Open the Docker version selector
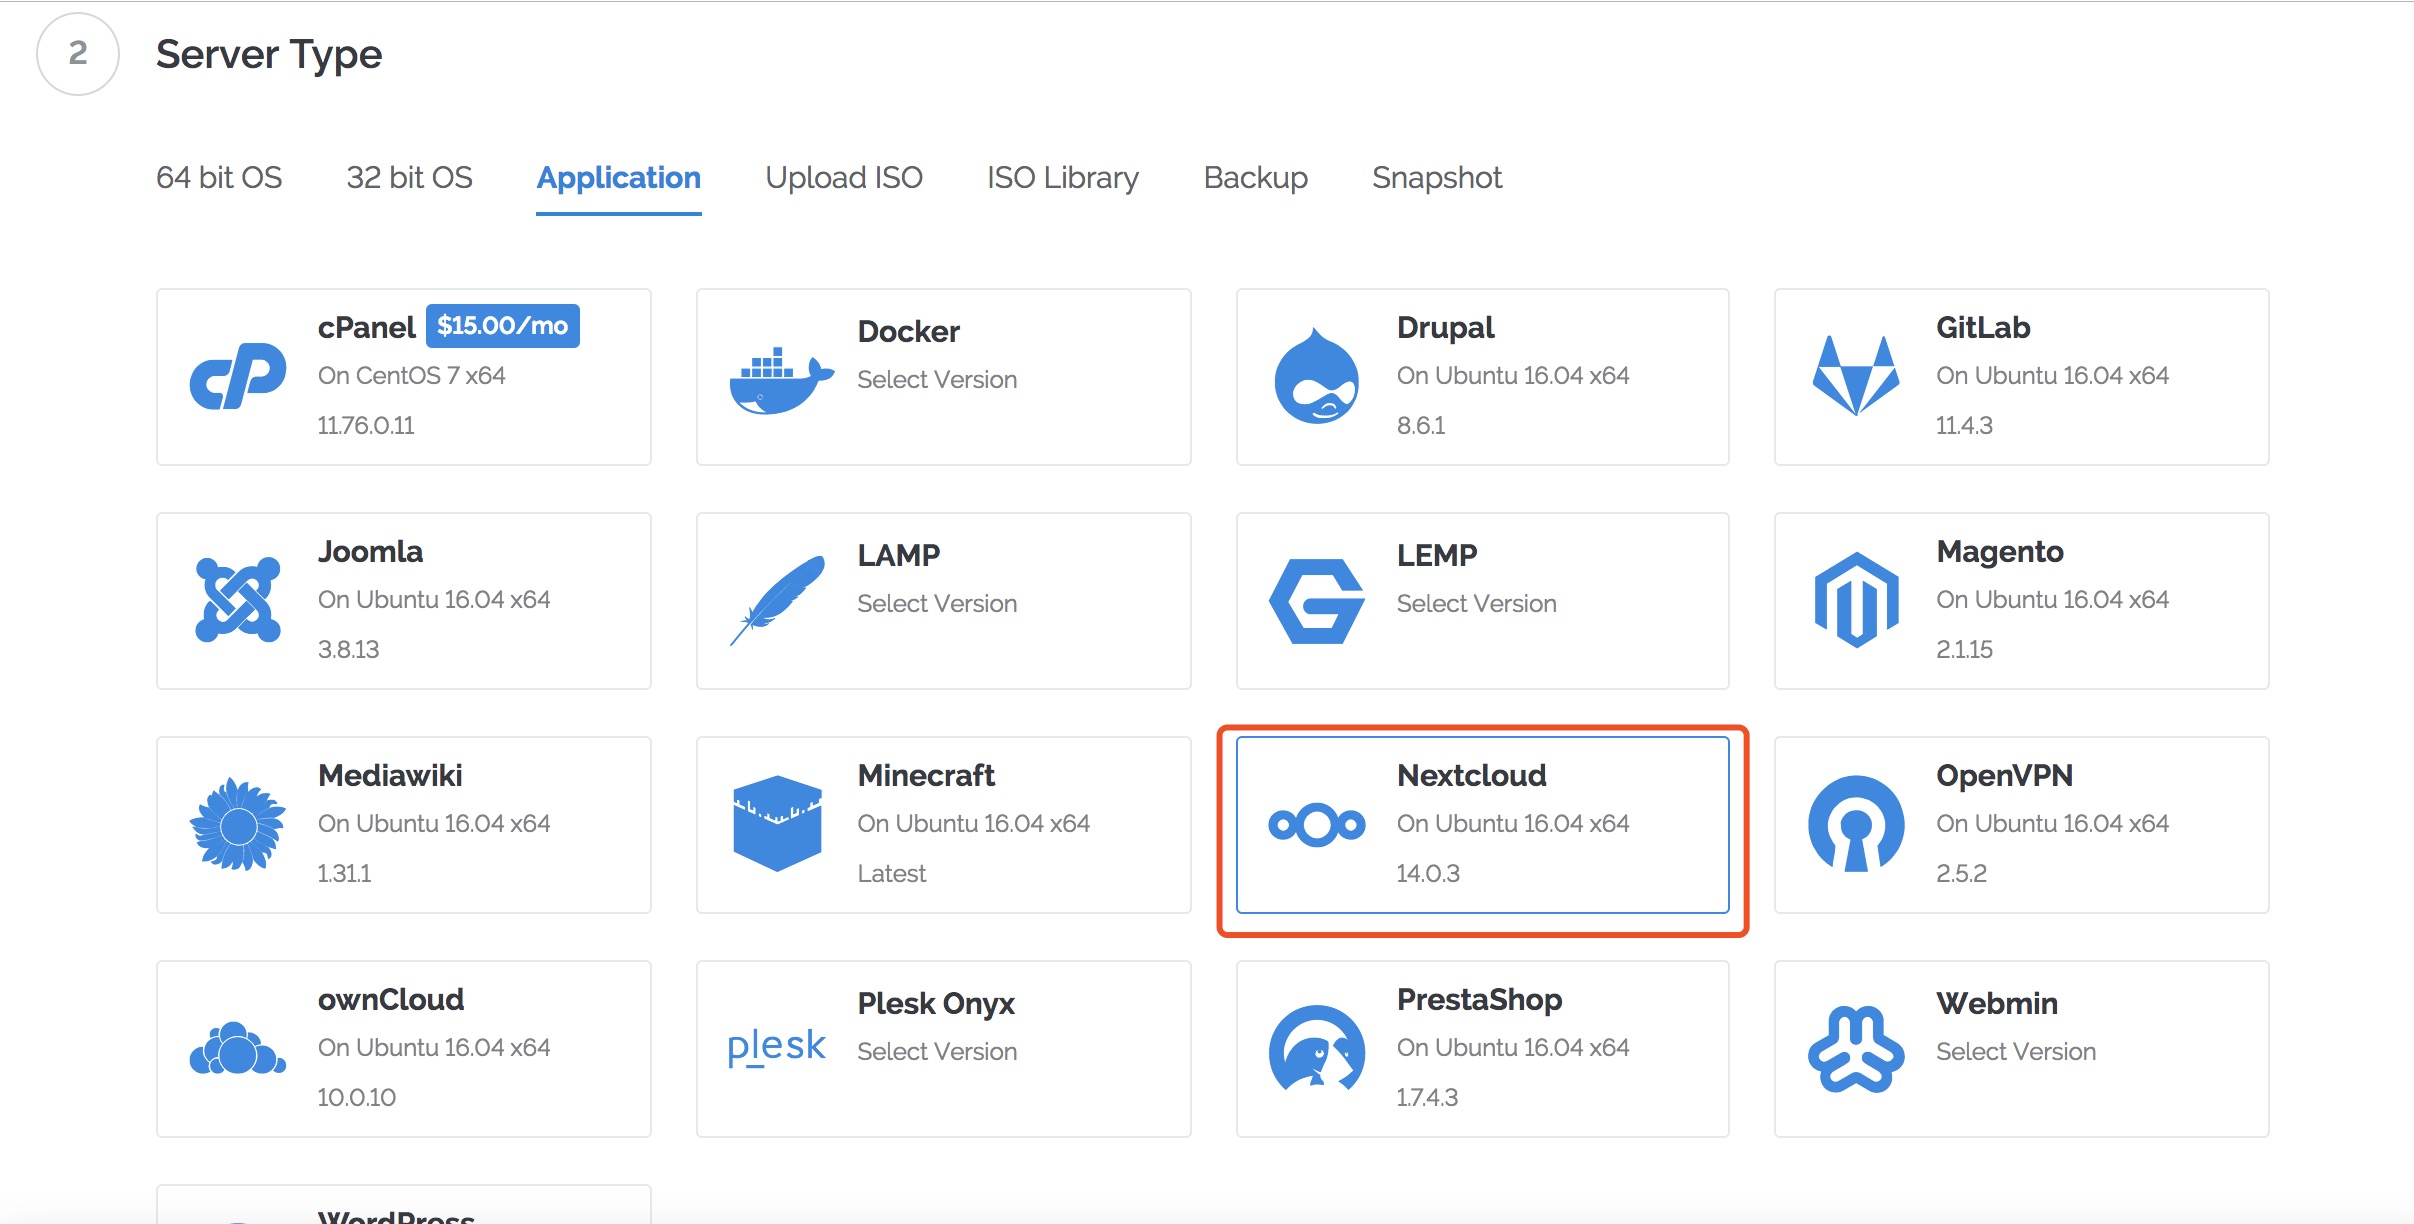This screenshot has width=2414, height=1224. (937, 379)
